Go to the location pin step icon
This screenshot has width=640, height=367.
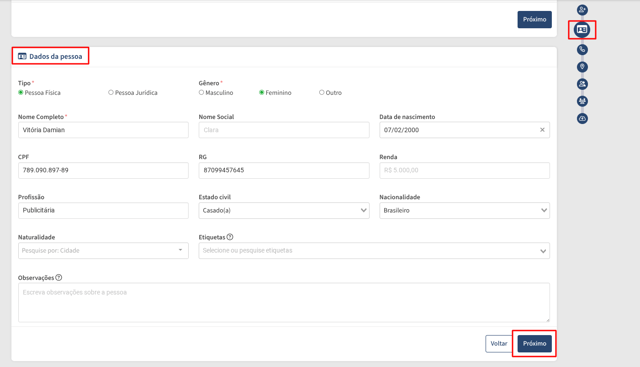(582, 67)
